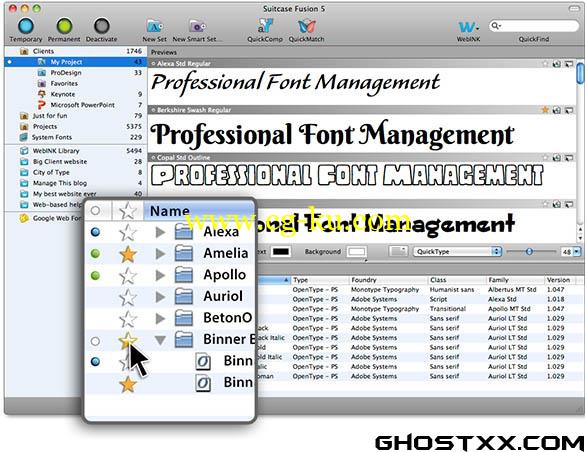The height and width of the screenshot is (452, 585).
Task: Click the green Permanent activation icon
Action: (x=64, y=26)
